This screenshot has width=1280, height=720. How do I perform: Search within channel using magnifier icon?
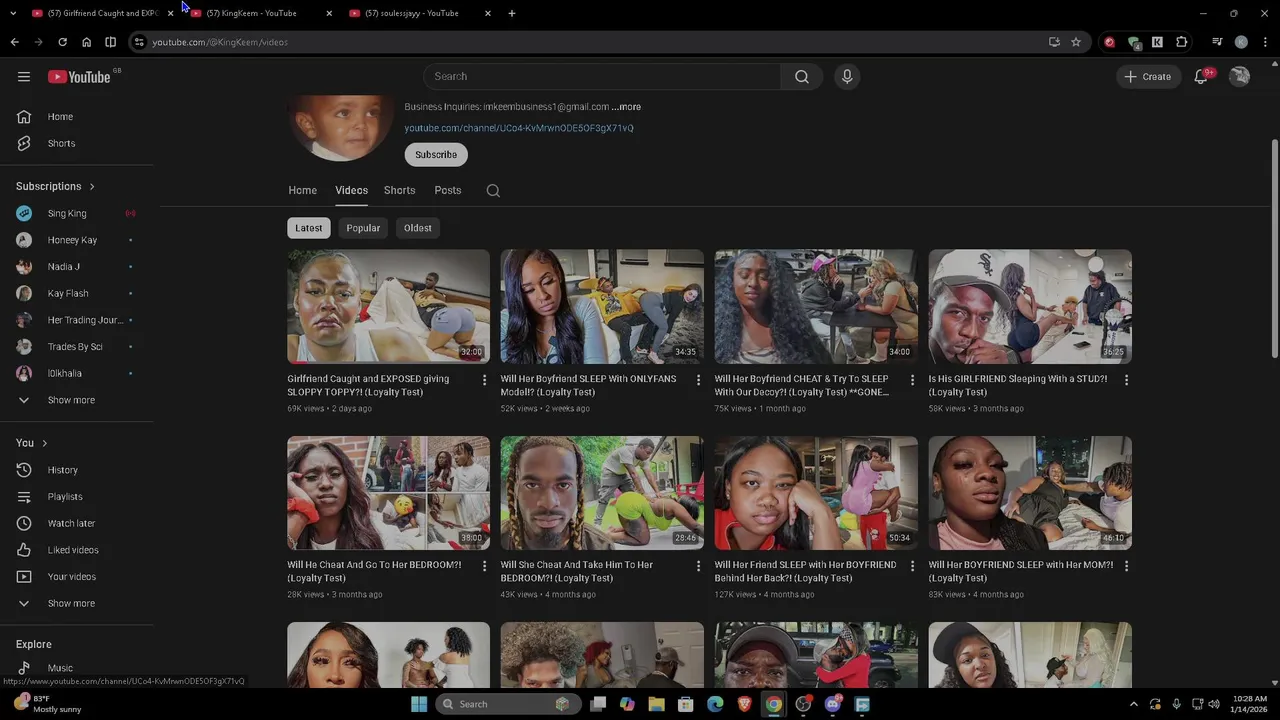pyautogui.click(x=493, y=190)
